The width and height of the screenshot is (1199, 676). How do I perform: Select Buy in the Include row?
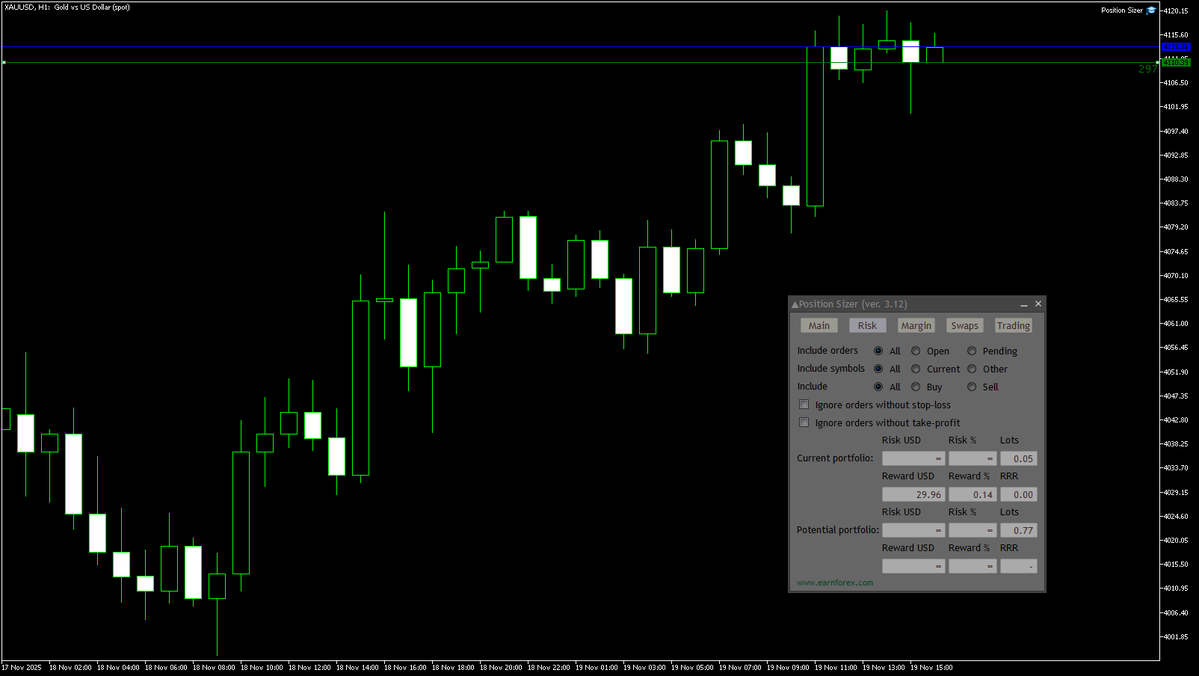(x=915, y=386)
